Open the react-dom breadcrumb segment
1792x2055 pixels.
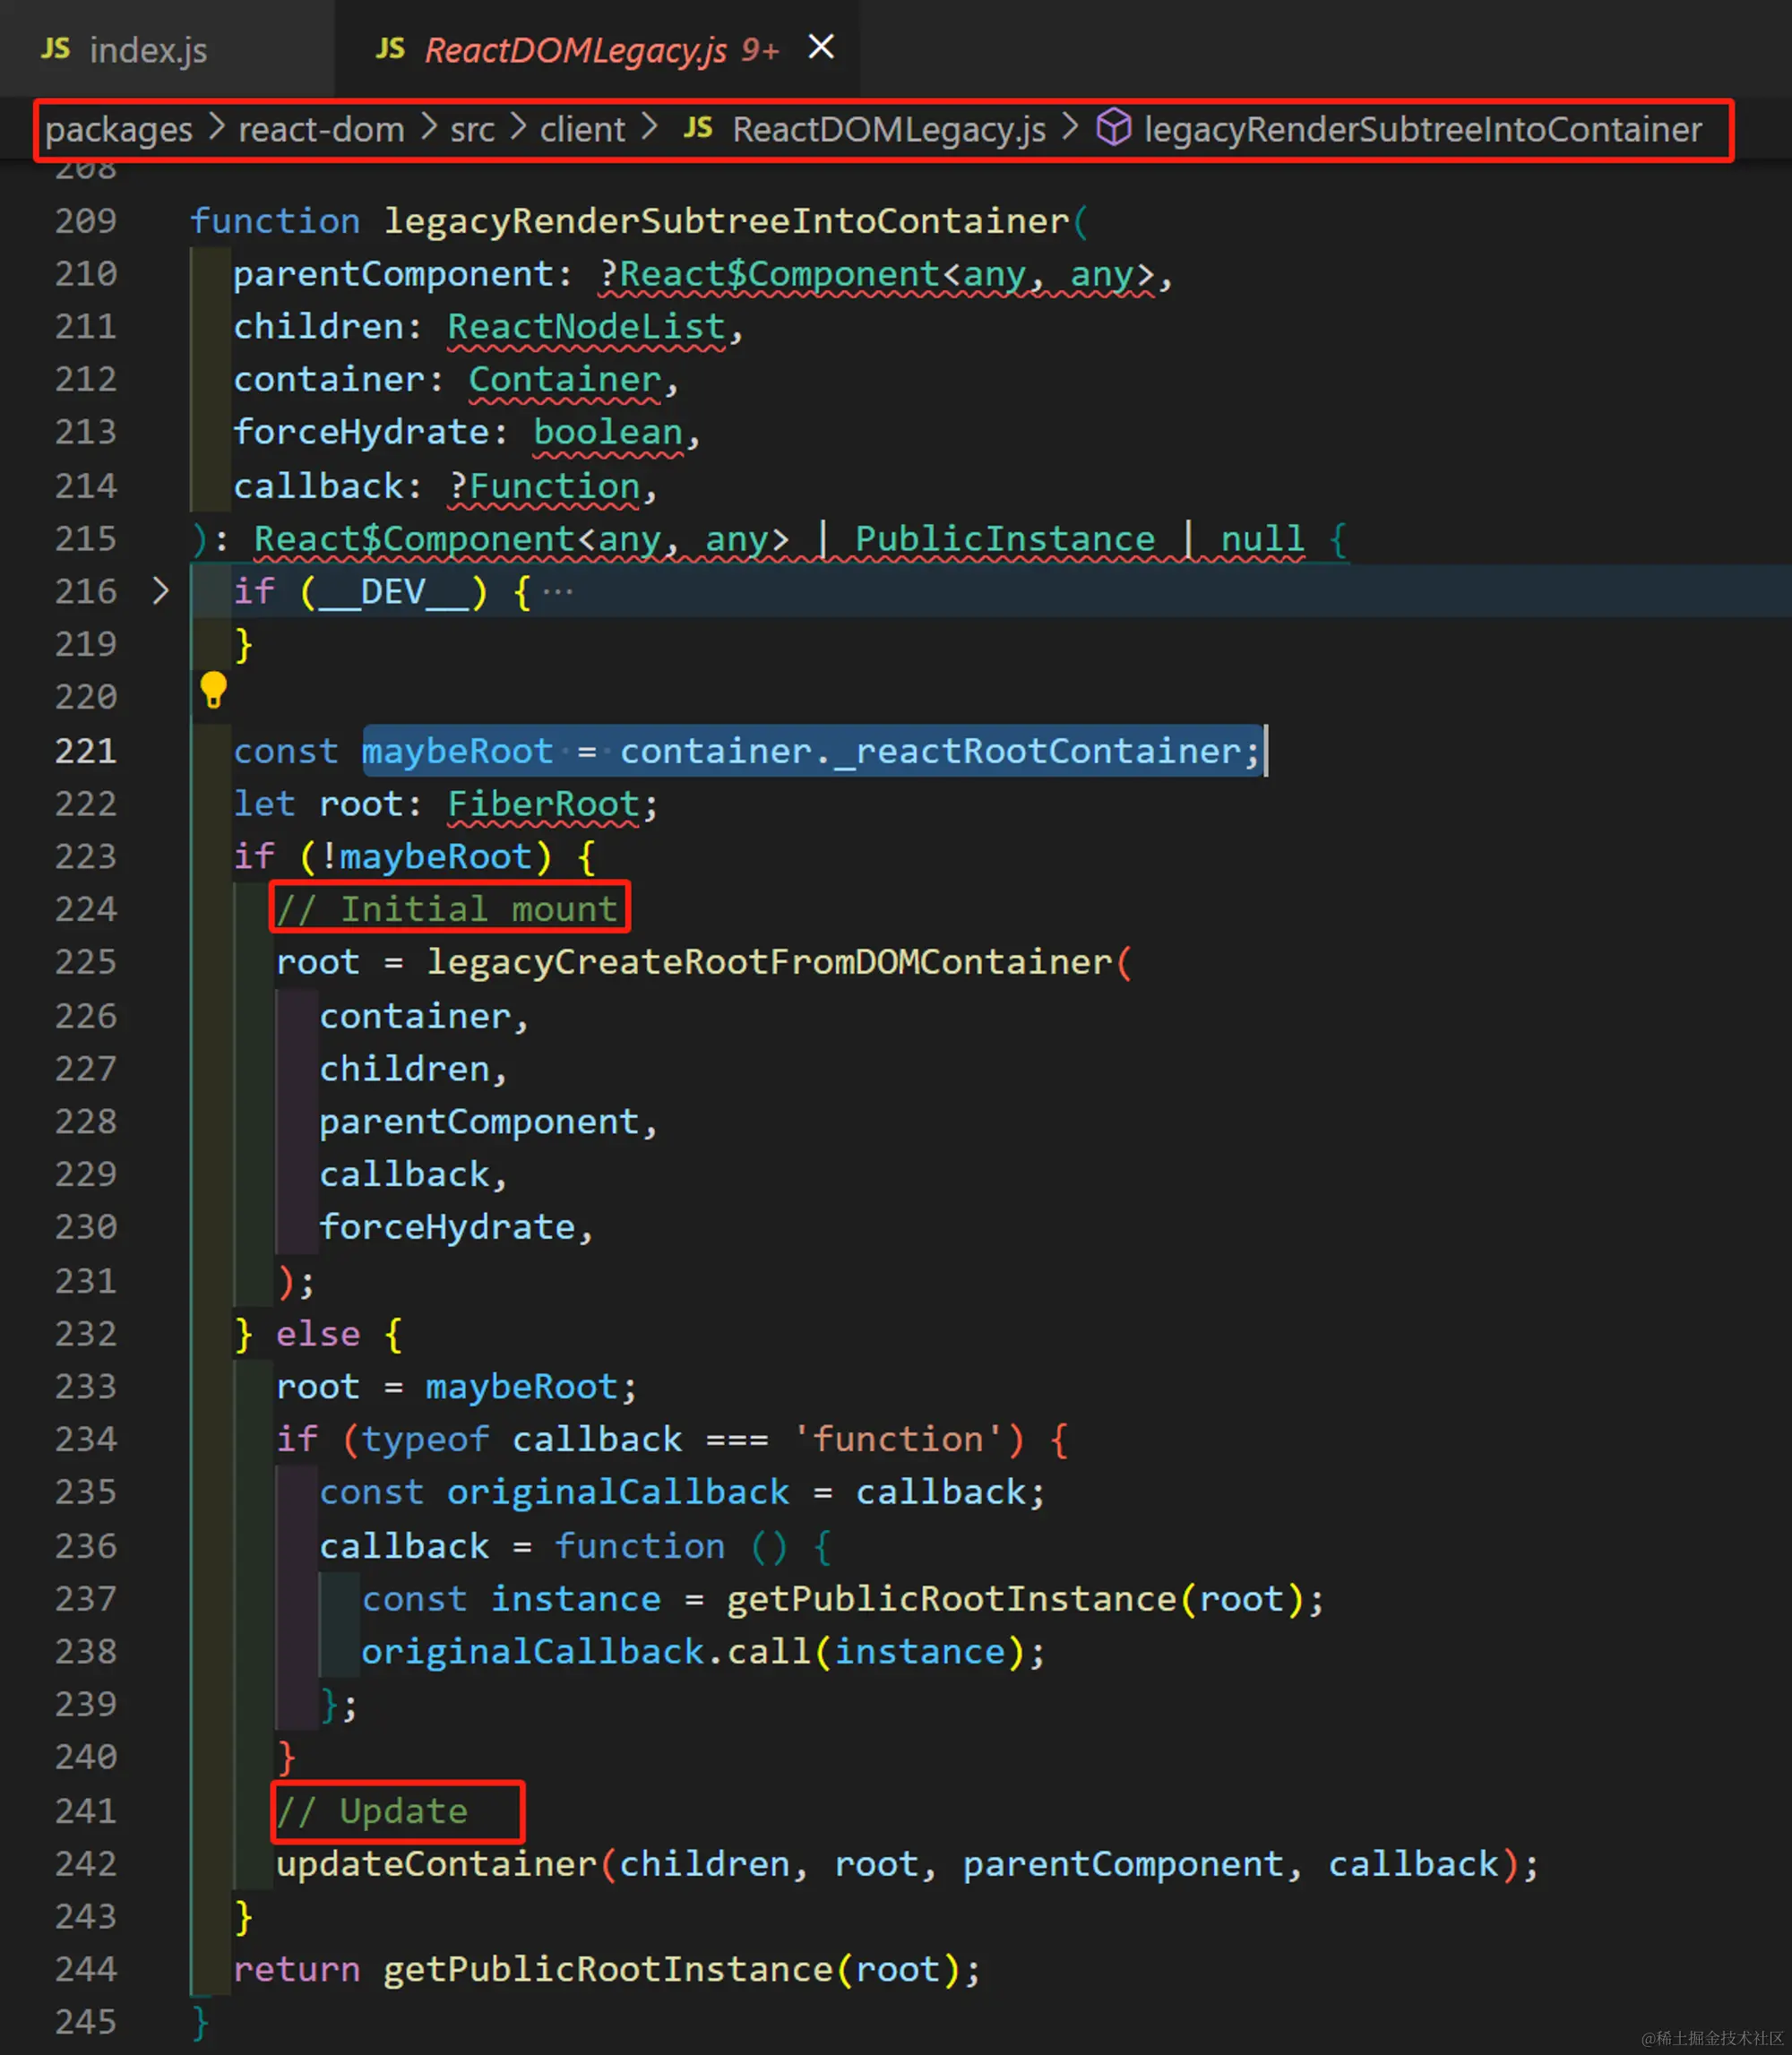(x=321, y=130)
